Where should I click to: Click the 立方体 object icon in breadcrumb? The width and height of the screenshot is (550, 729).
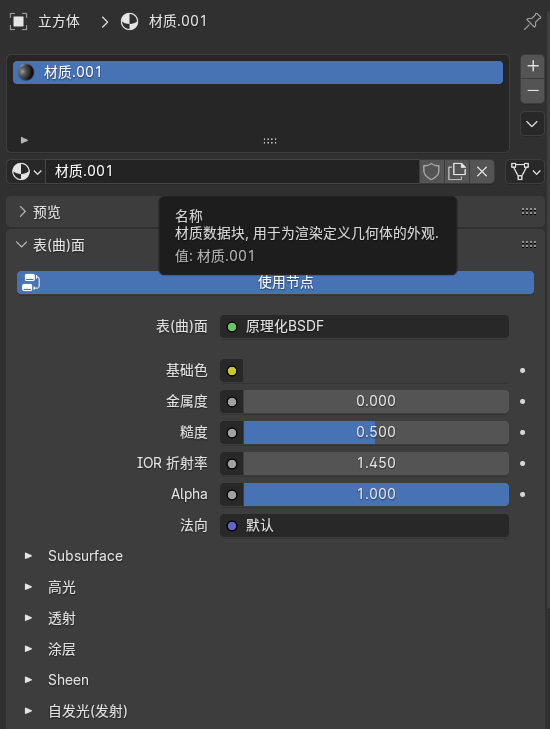pos(19,21)
